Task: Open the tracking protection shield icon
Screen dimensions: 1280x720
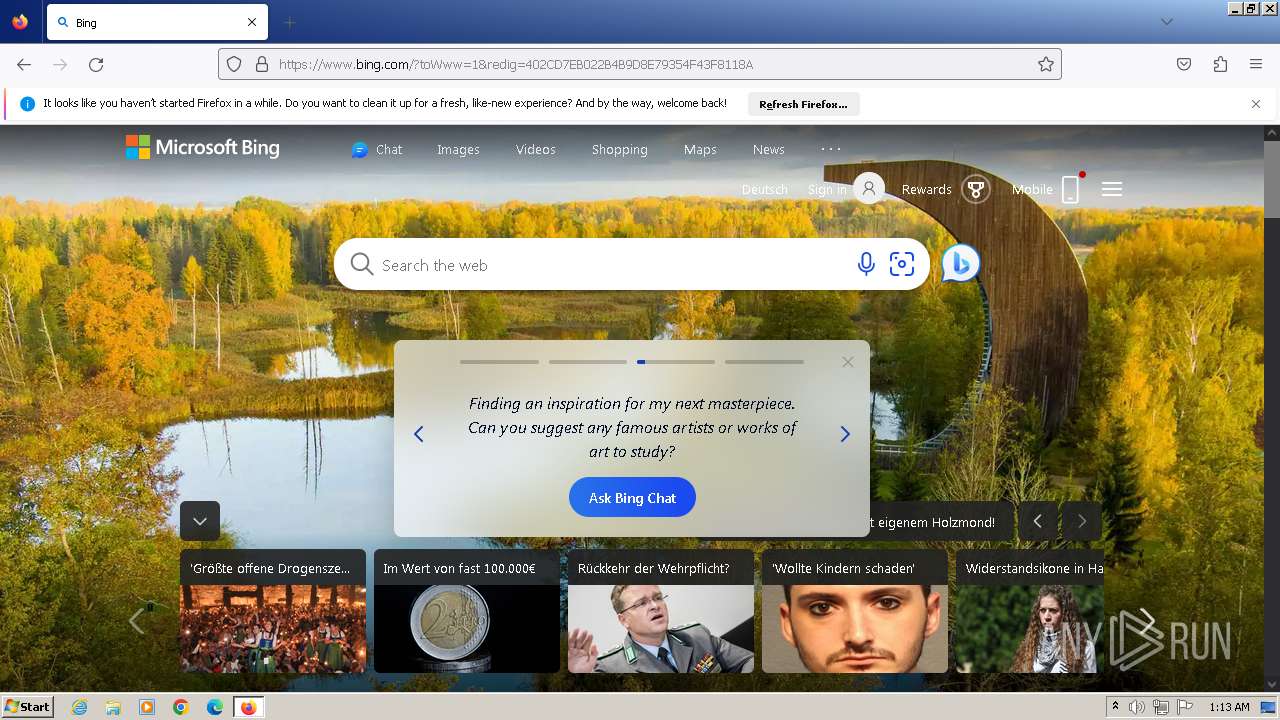Action: pyautogui.click(x=234, y=64)
